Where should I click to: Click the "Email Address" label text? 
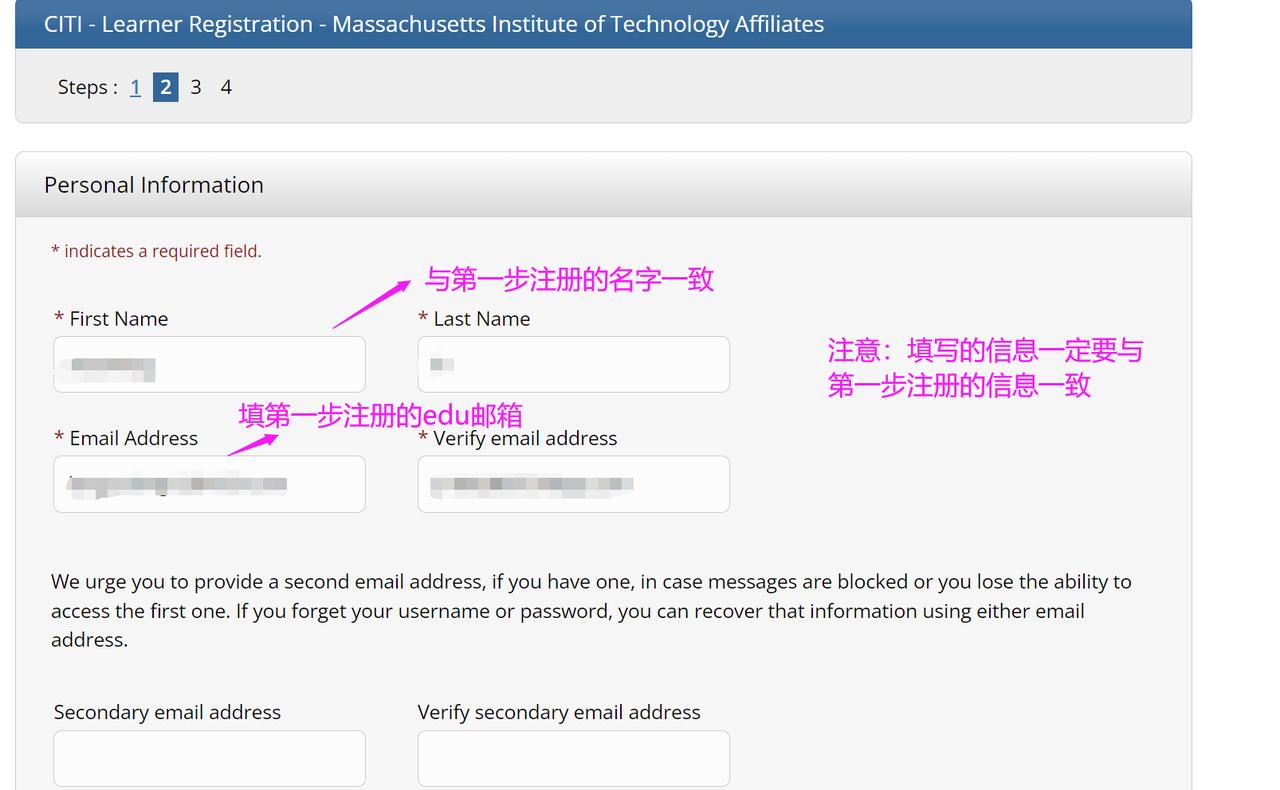[133, 438]
